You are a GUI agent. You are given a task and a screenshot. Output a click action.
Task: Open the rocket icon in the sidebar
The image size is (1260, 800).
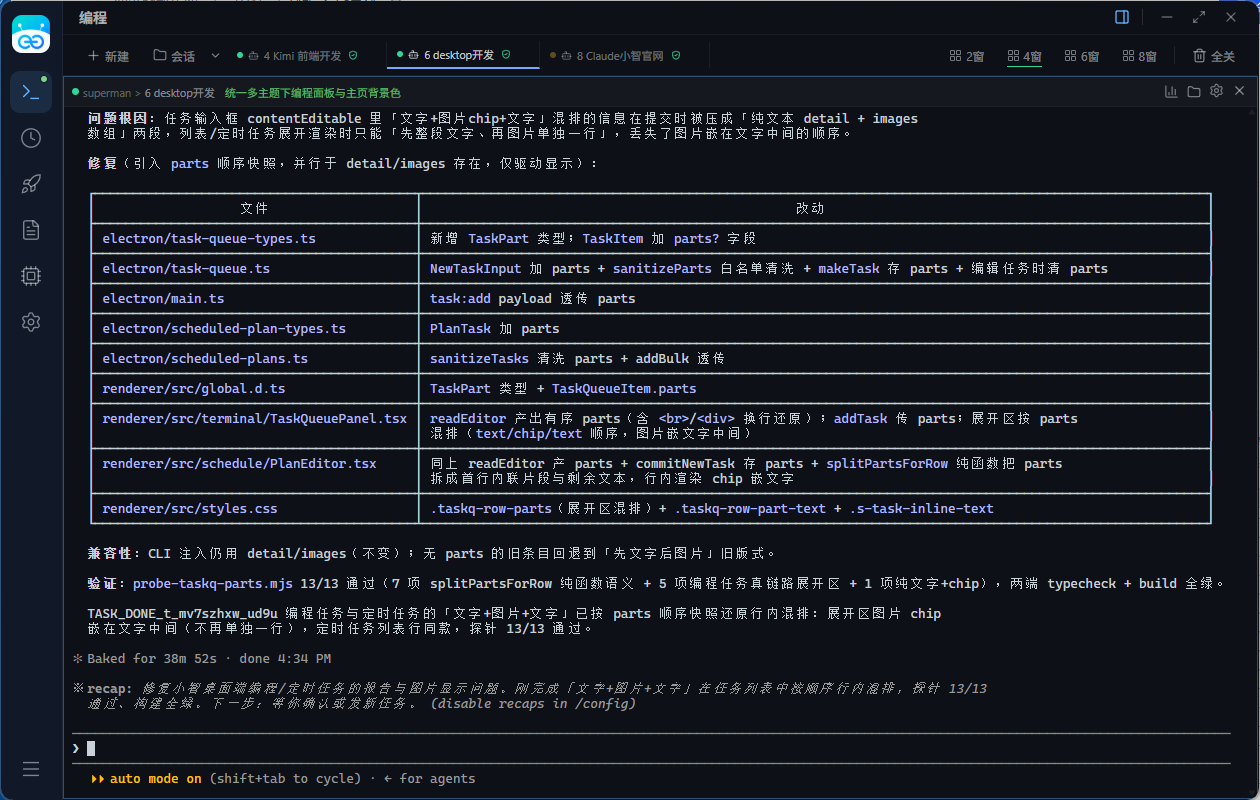pos(31,184)
